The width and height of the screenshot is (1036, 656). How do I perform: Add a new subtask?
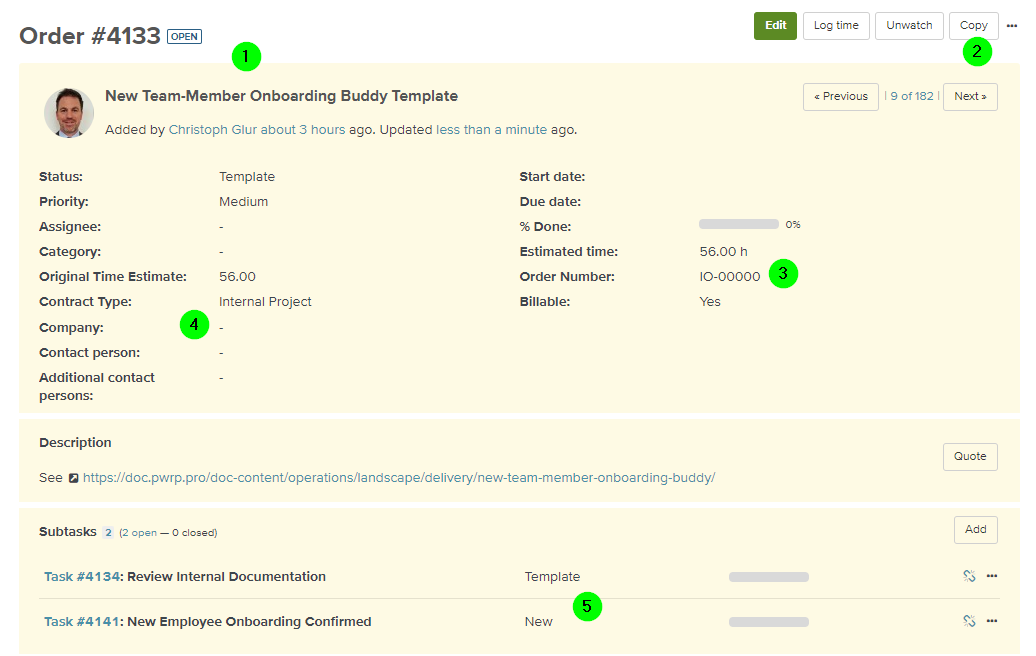(975, 530)
